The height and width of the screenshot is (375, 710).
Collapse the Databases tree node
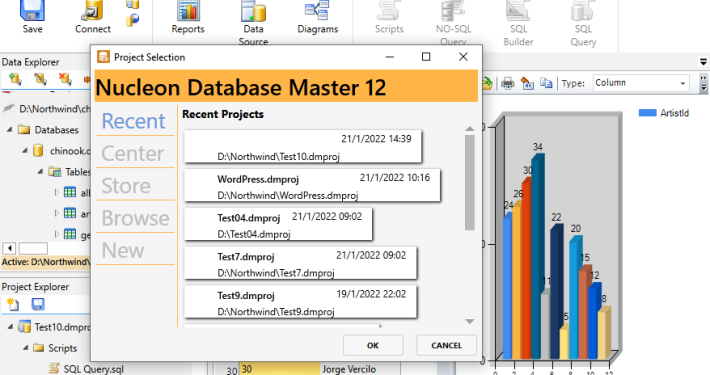pyautogui.click(x=10, y=130)
